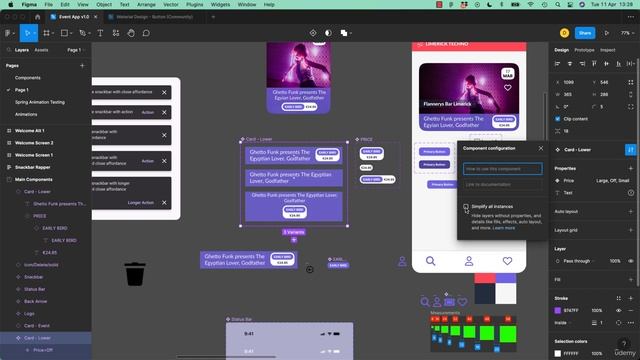The image size is (640, 360).
Task: Go to the home icon
Action: [38, 17]
